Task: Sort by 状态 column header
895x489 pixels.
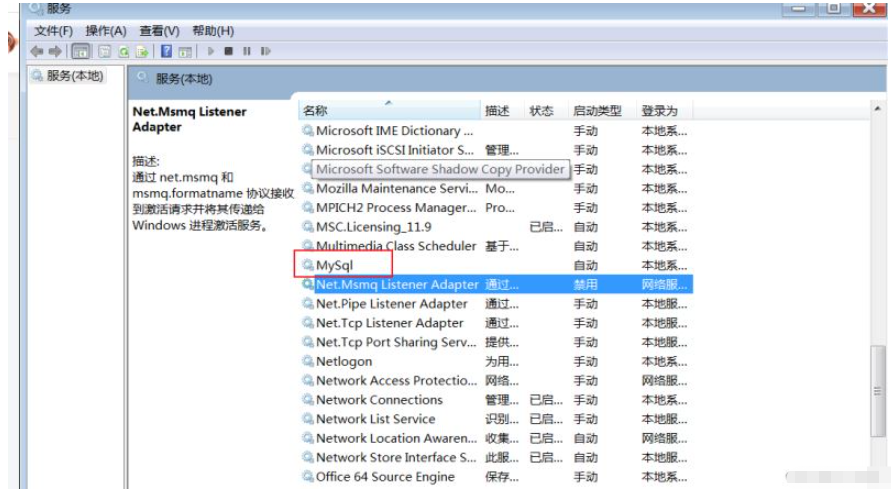Action: [541, 111]
